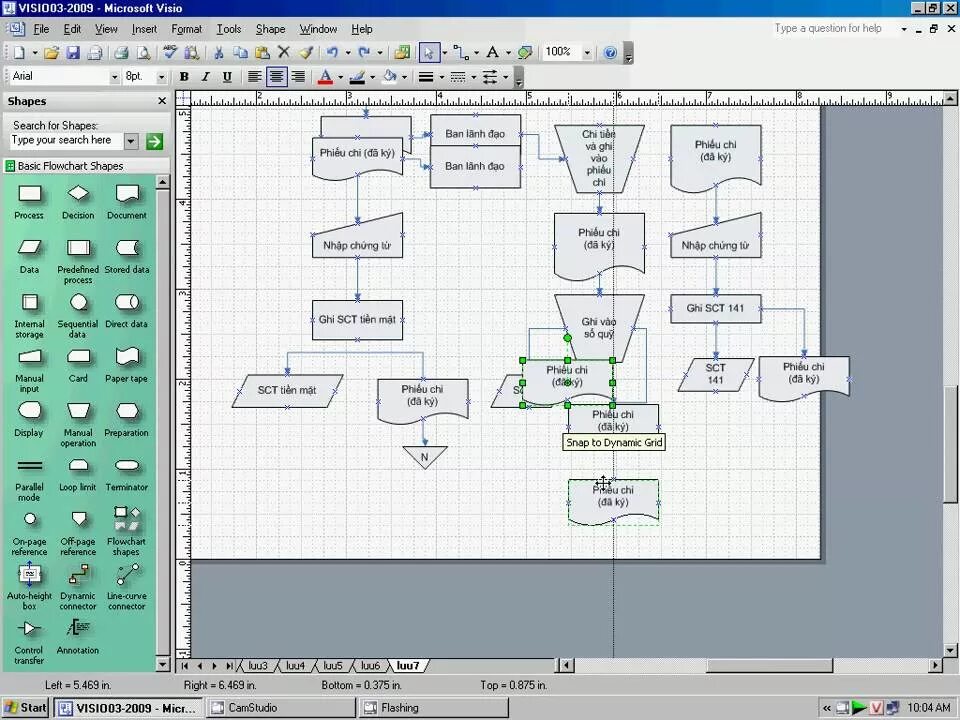This screenshot has width=960, height=720.
Task: Open the Shapes window icon
Action: point(402,53)
